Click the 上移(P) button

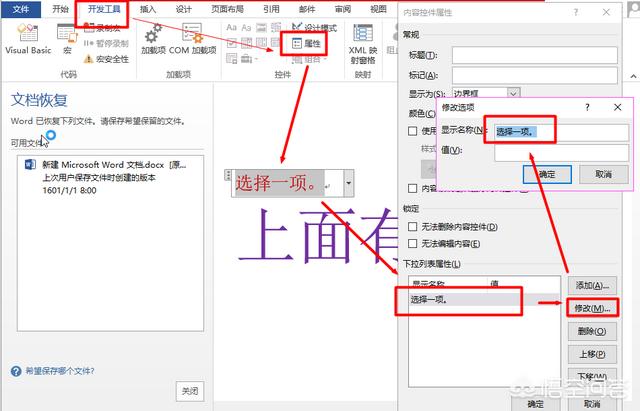[x=592, y=354]
